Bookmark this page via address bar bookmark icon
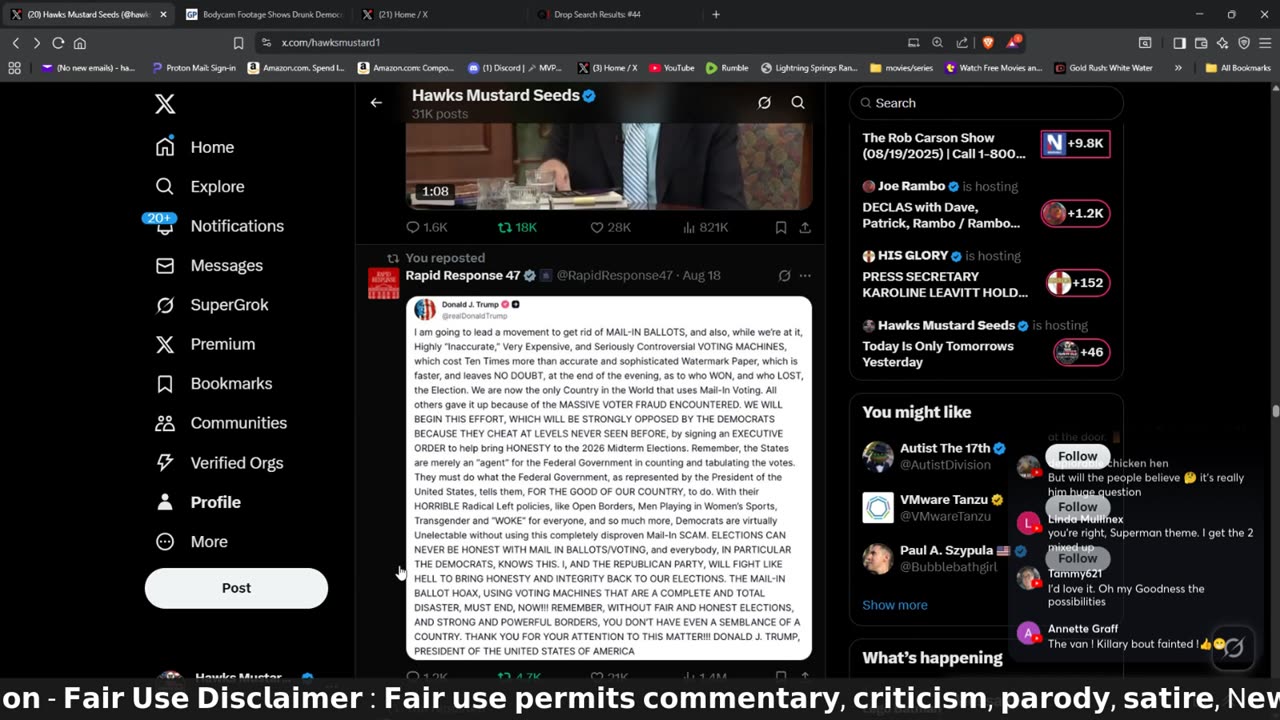Image resolution: width=1280 pixels, height=720 pixels. click(x=238, y=43)
